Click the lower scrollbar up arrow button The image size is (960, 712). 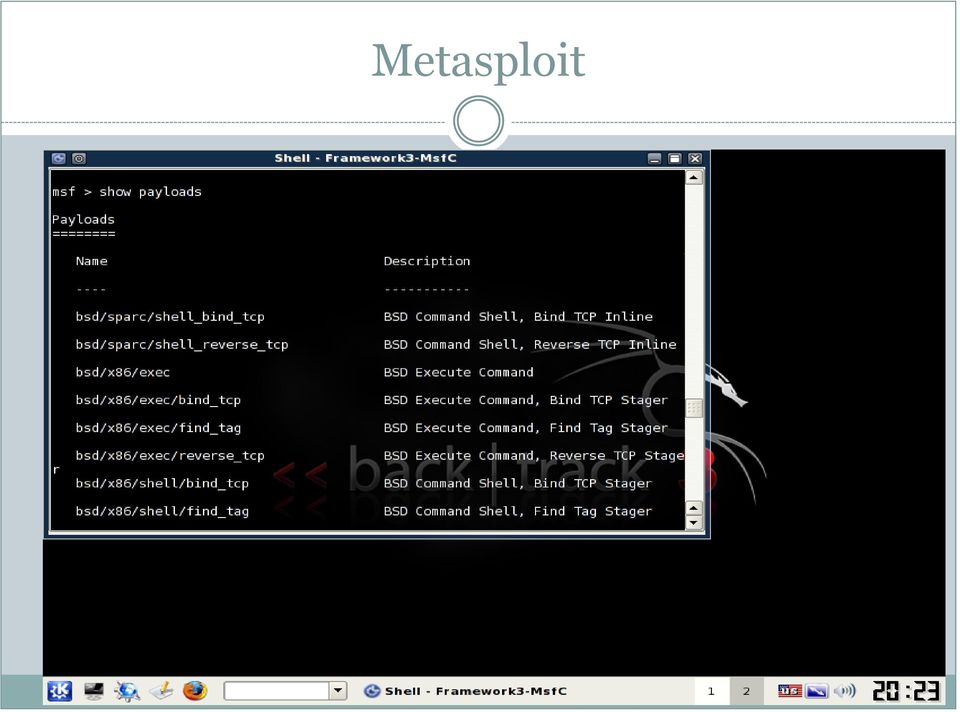point(693,508)
